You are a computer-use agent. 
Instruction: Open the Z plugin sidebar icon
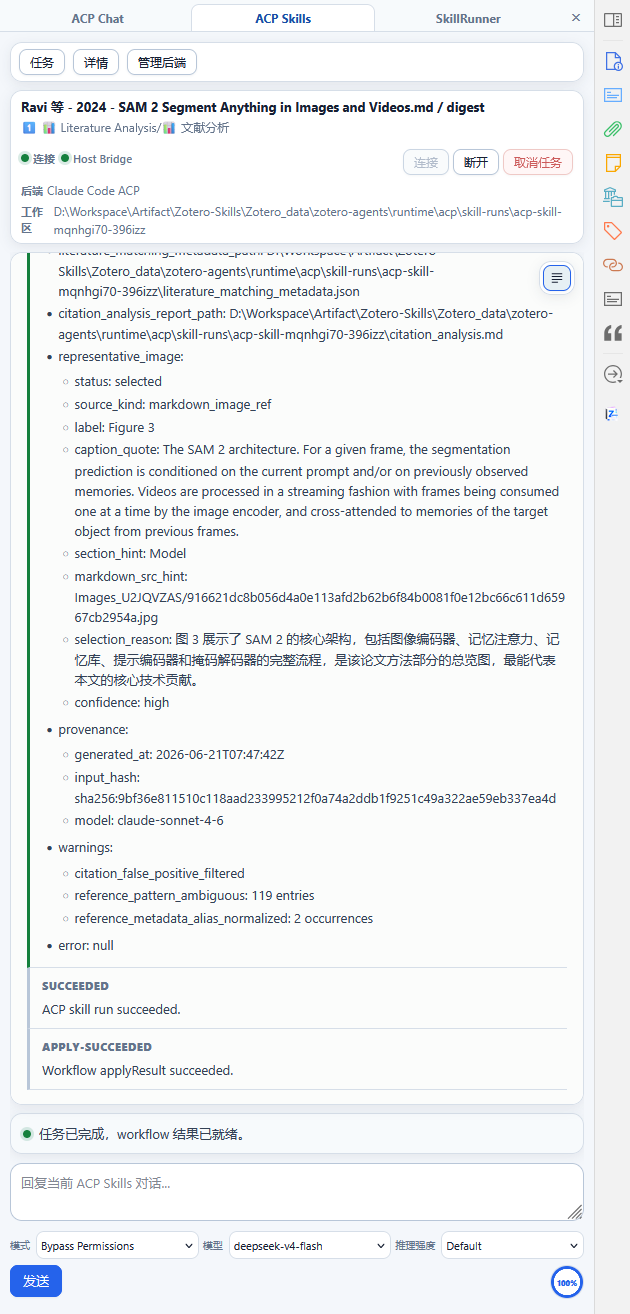point(612,414)
